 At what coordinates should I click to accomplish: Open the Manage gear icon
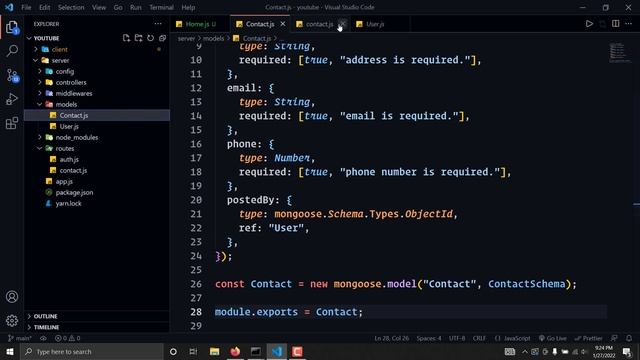pos(12,321)
